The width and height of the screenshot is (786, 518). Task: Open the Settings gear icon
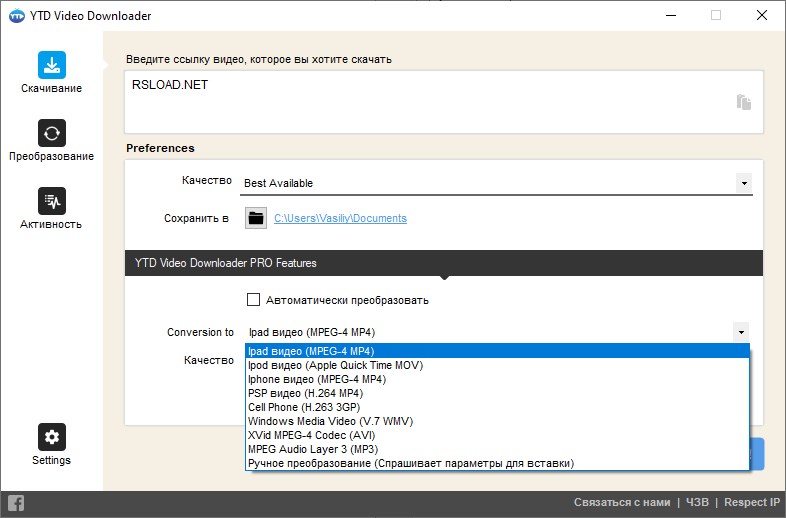point(52,437)
